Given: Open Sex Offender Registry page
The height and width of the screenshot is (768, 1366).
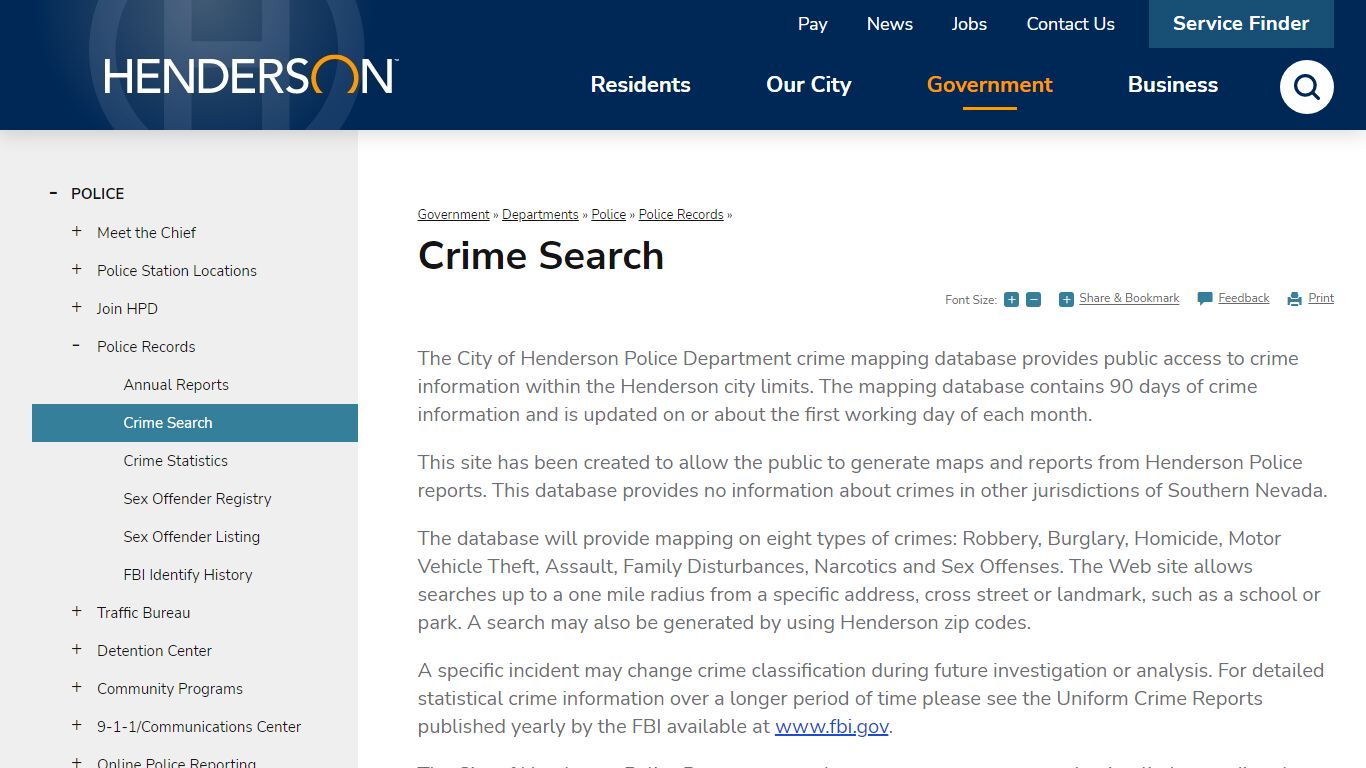Looking at the screenshot, I should tap(197, 499).
